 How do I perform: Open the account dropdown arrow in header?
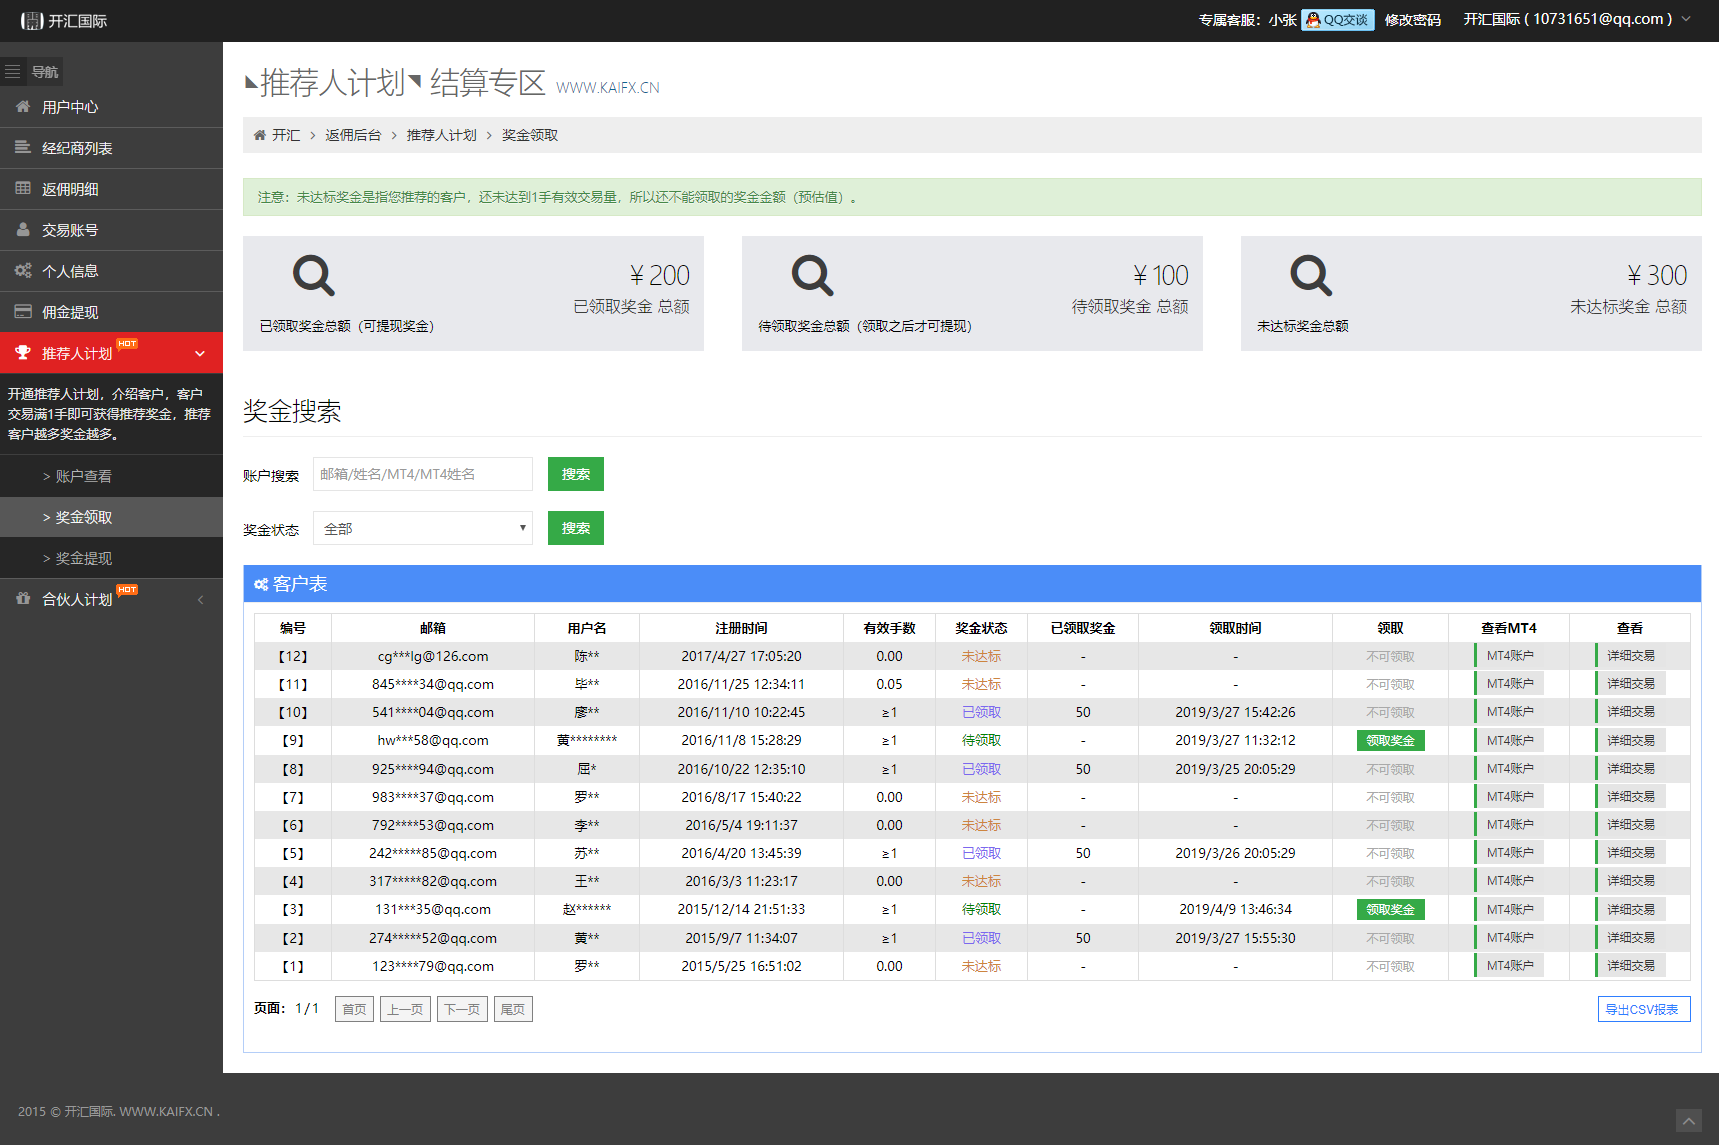(1686, 19)
